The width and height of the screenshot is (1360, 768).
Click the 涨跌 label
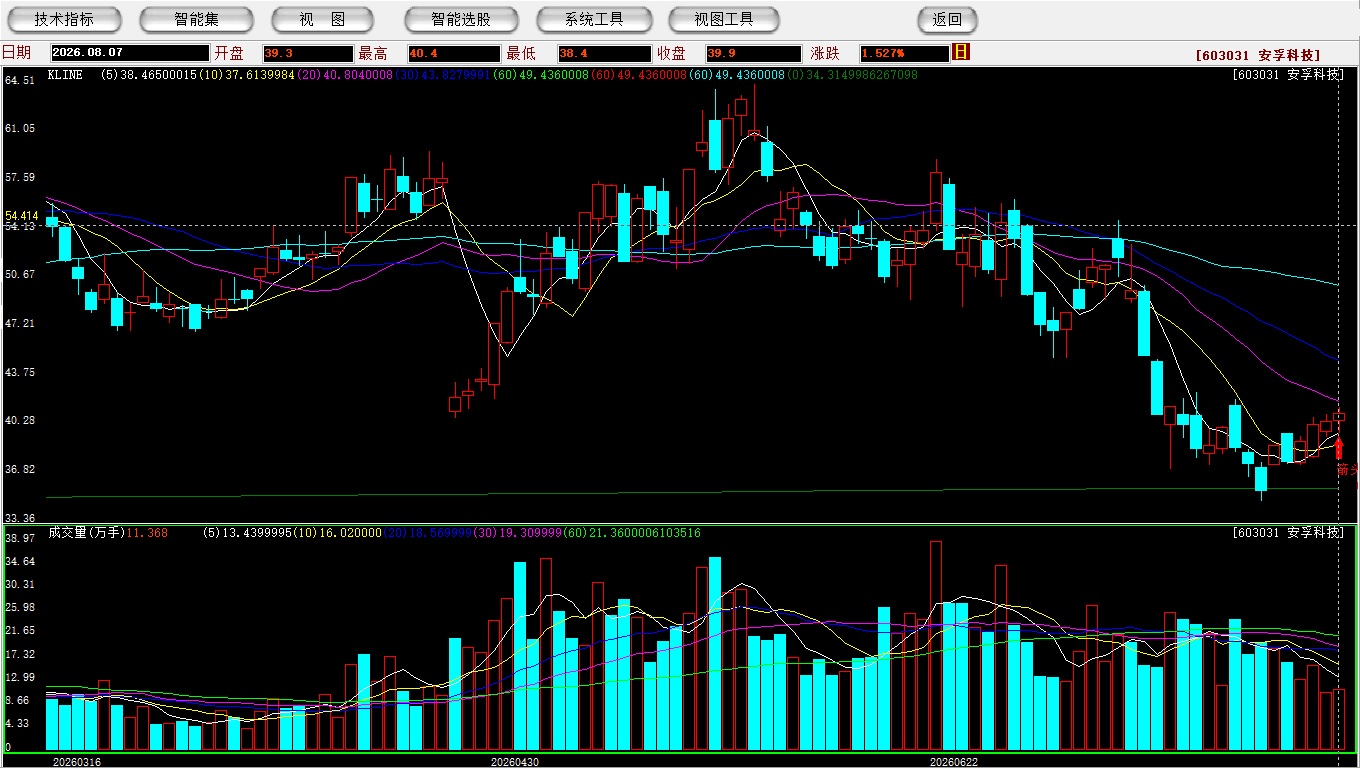coord(825,53)
